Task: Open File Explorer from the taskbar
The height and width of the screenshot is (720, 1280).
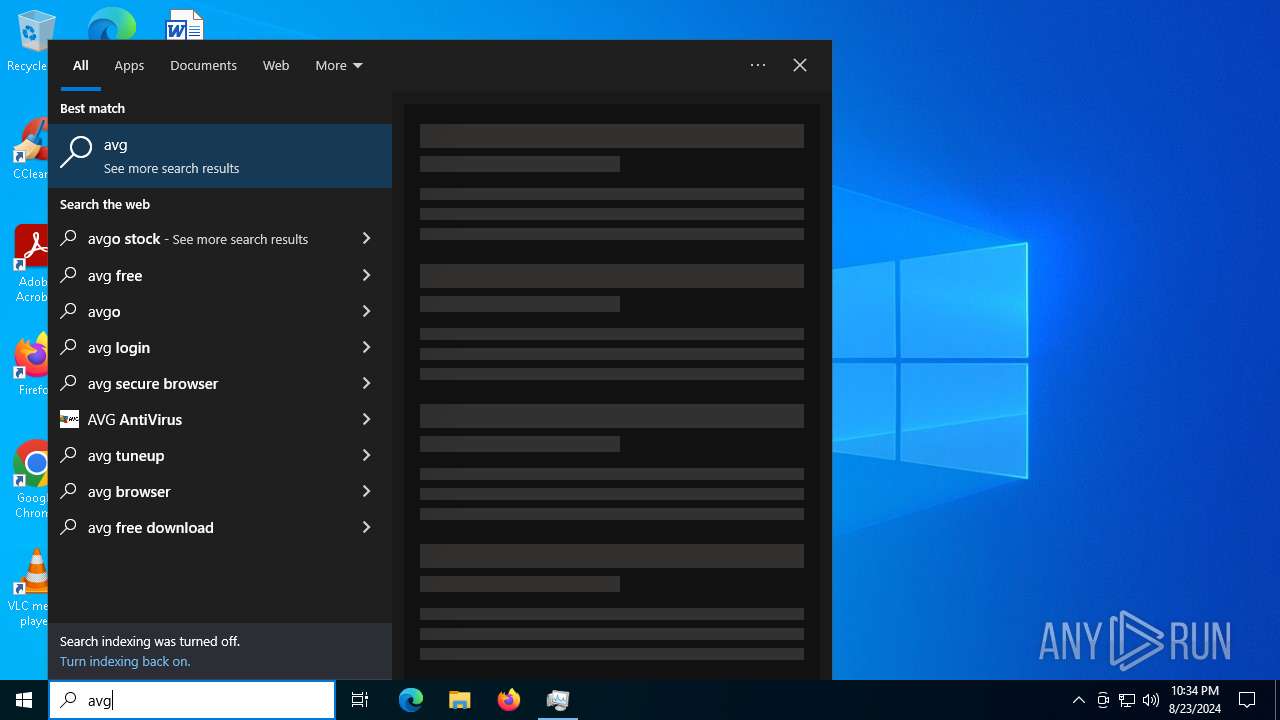Action: (x=460, y=700)
